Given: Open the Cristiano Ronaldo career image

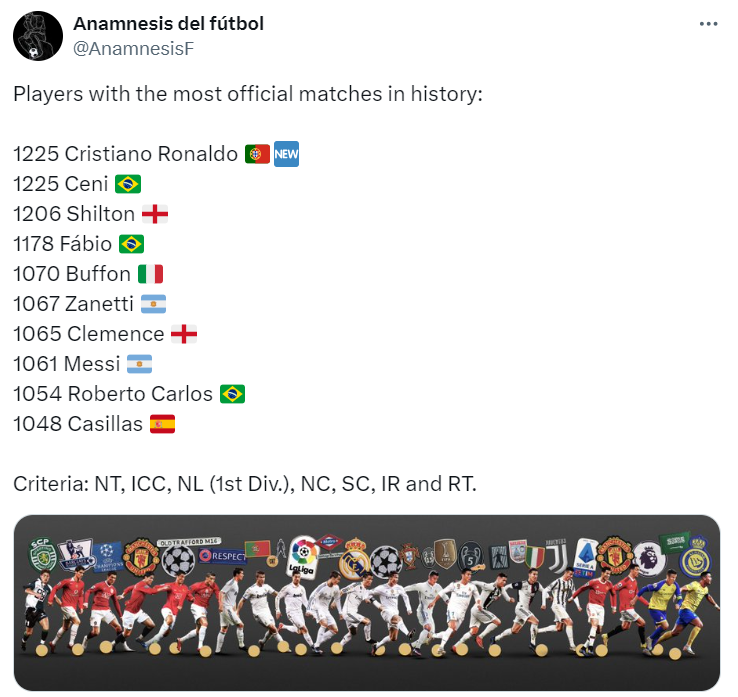Looking at the screenshot, I should [366, 602].
